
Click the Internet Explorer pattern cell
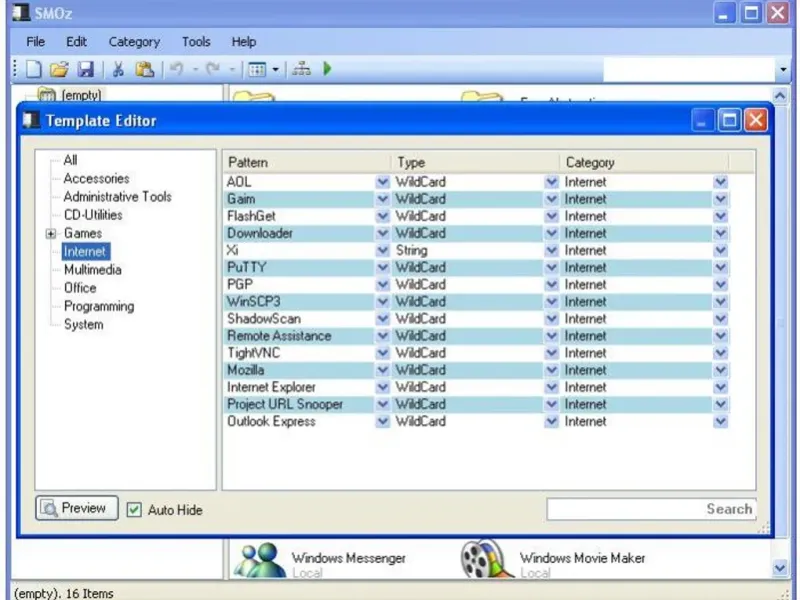click(299, 387)
